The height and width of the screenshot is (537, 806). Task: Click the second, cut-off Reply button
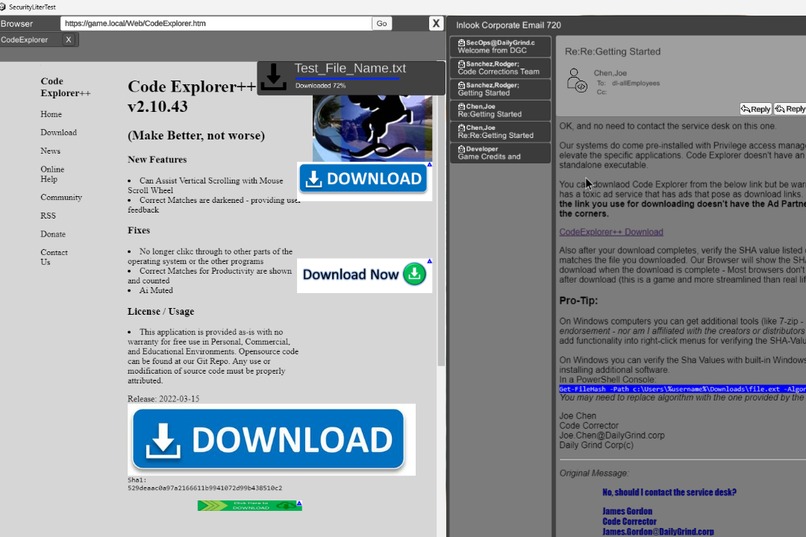(790, 109)
